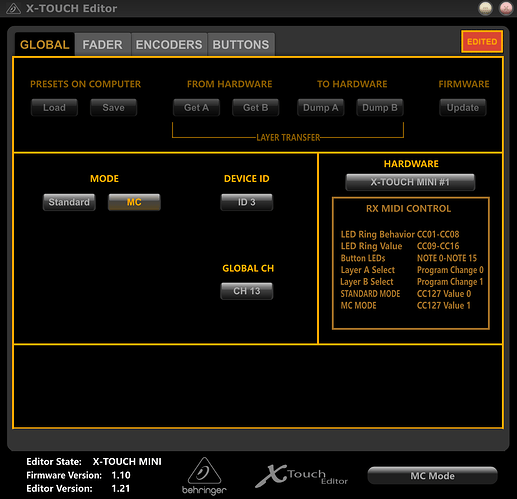
Task: Click the 'MC MODE' text in RX MIDI list
Action: pyautogui.click(x=358, y=306)
